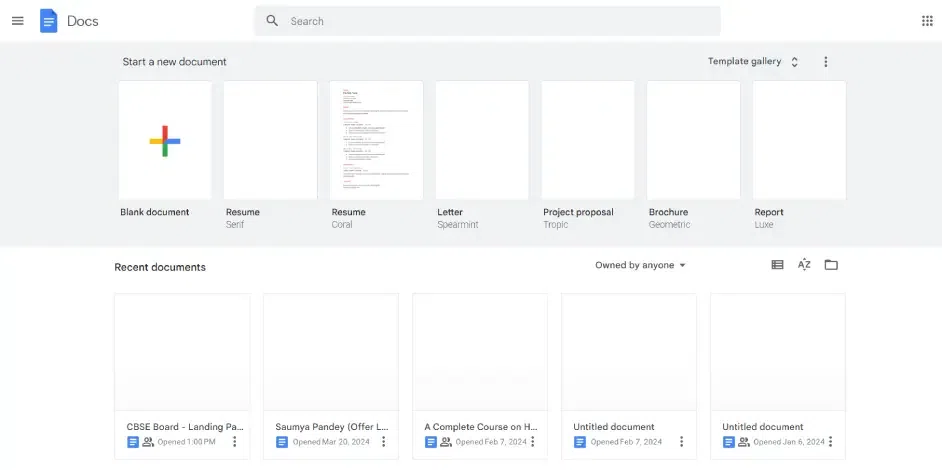Open more options beside Template gallery
Screen dimensions: 942x470
(x=826, y=62)
